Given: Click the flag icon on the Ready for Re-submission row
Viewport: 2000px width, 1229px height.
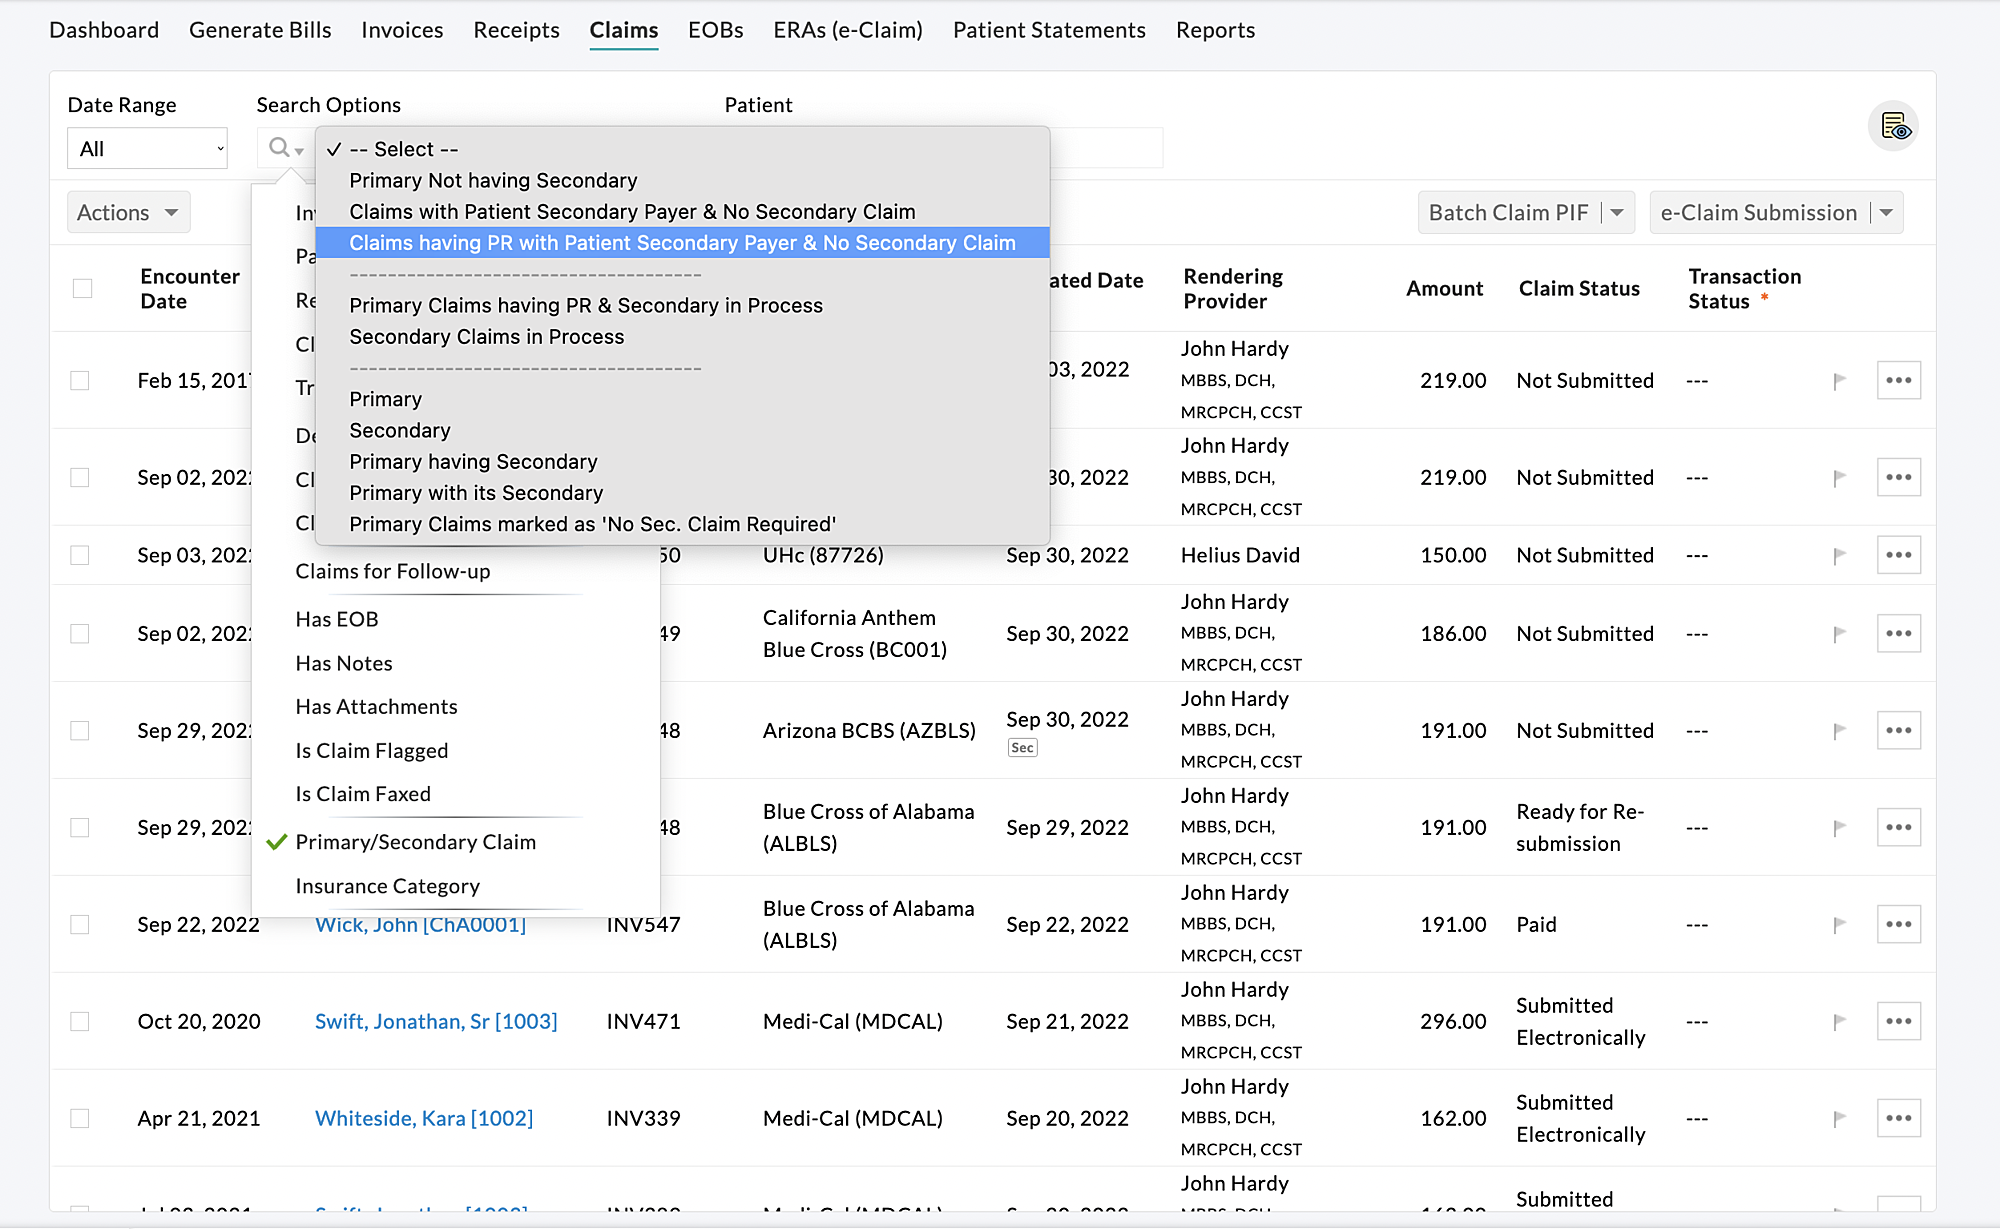Looking at the screenshot, I should coord(1838,827).
